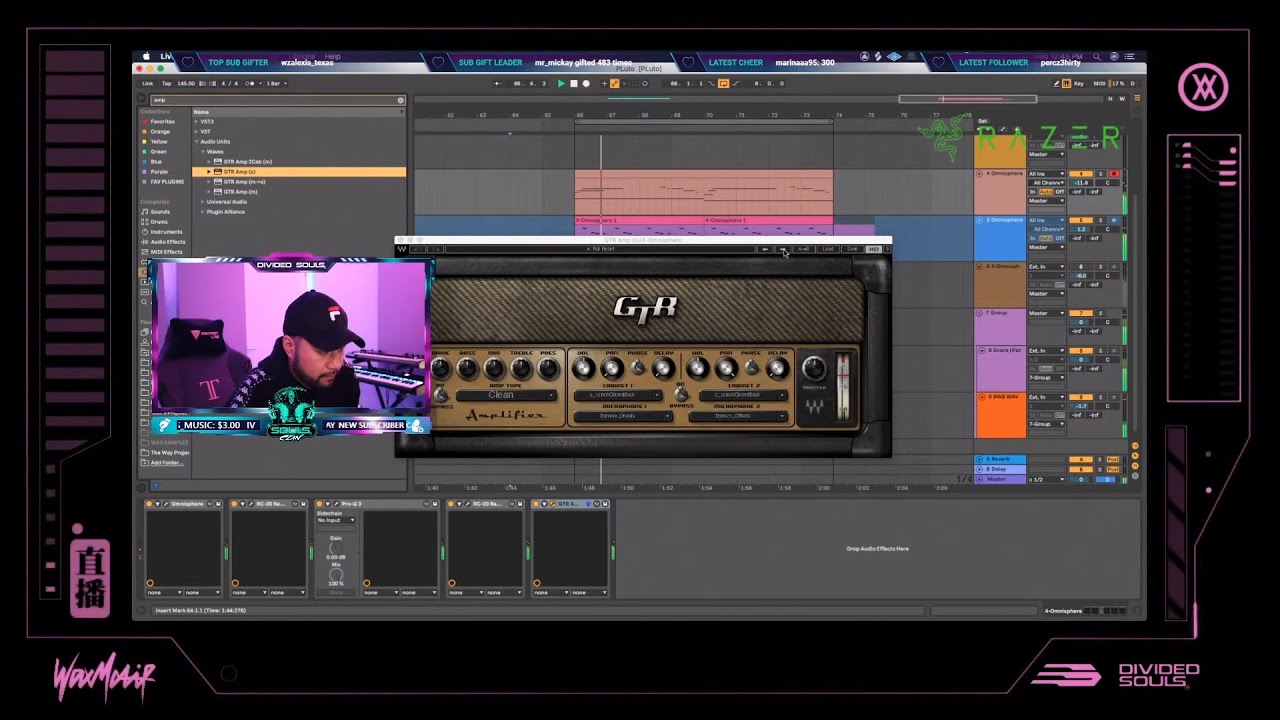Screen dimensions: 1280x720
Task: Open the FAV PLUGINS collection
Action: pyautogui.click(x=166, y=181)
